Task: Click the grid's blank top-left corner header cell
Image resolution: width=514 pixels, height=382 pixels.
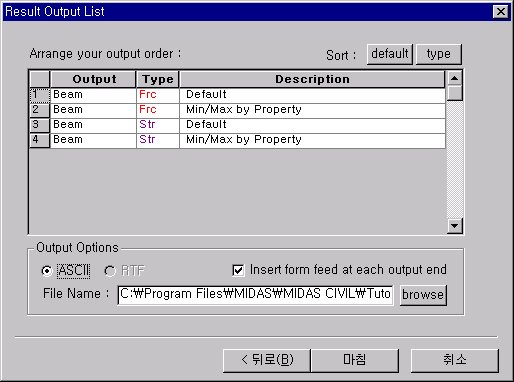Action: coord(39,79)
